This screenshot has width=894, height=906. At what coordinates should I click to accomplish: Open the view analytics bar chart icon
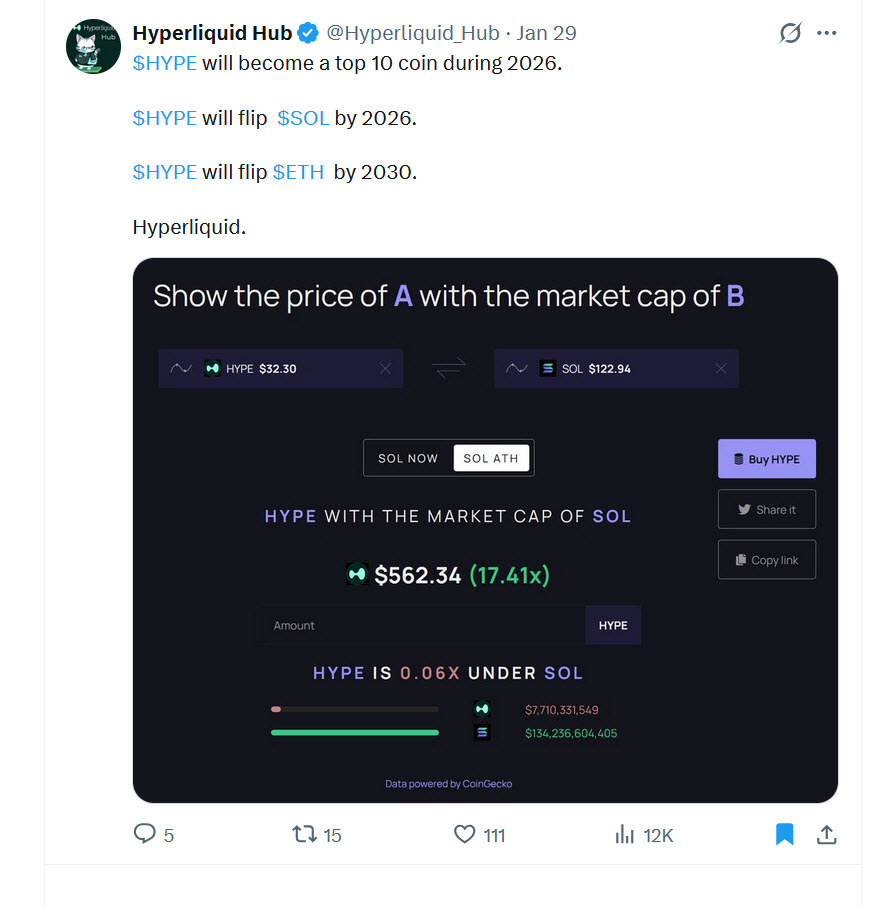(x=625, y=834)
